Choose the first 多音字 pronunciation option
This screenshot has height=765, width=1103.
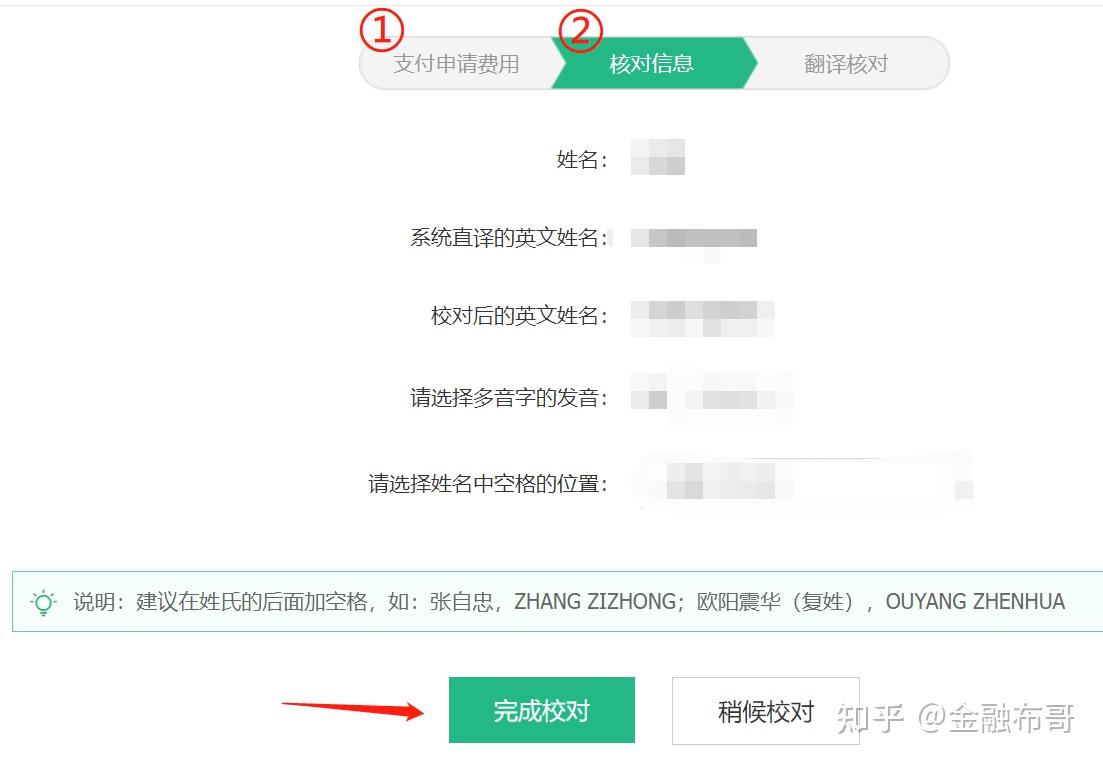(x=649, y=399)
